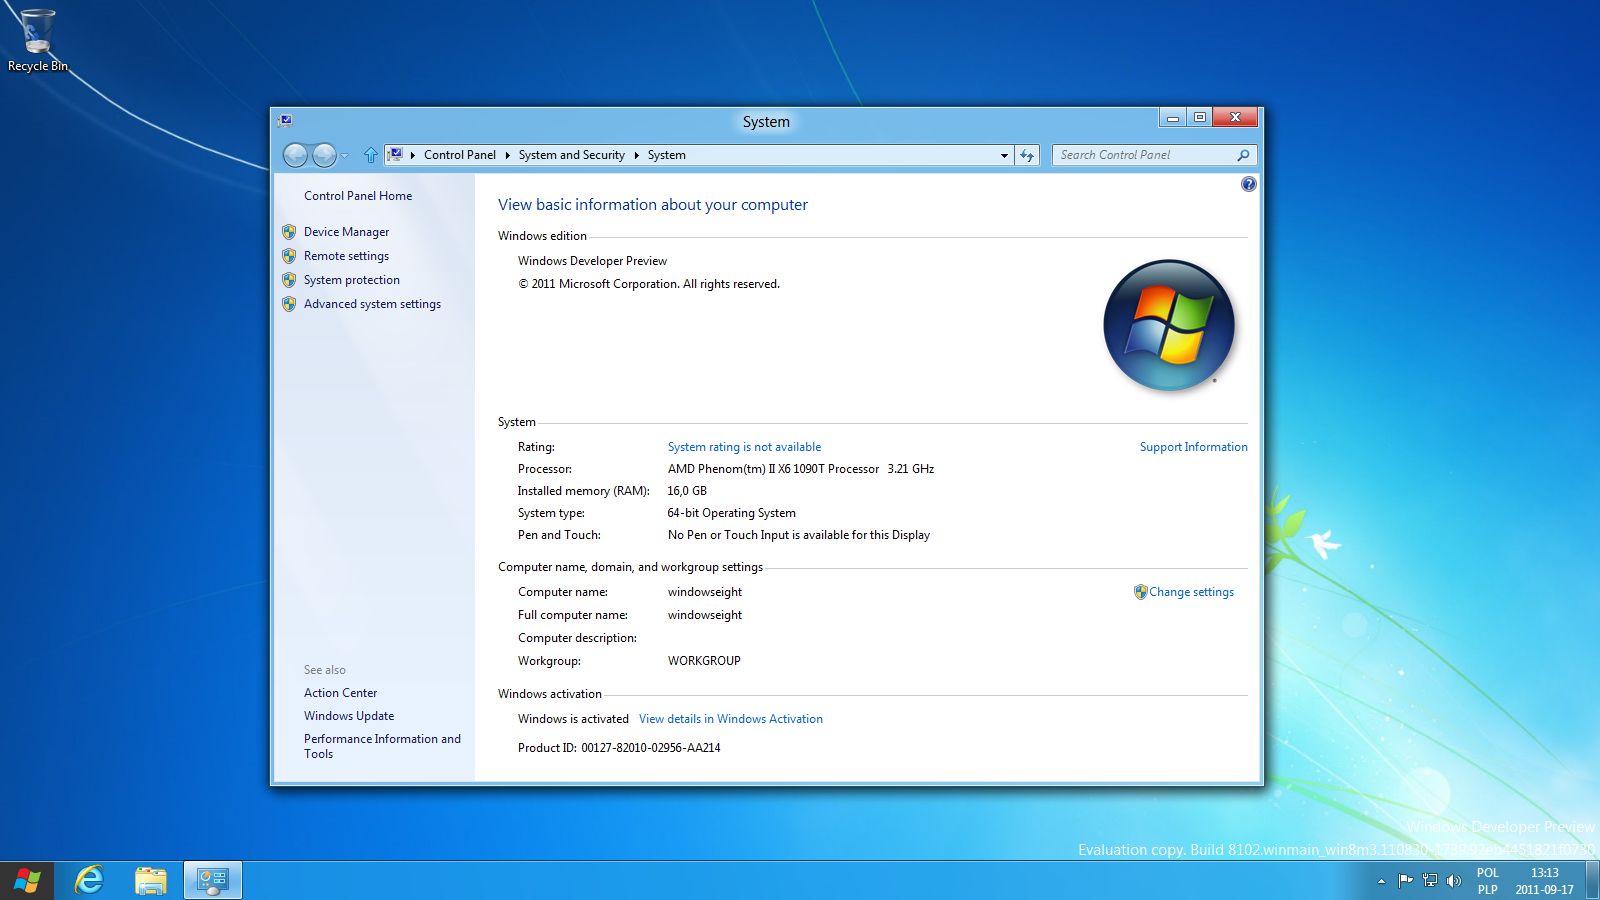Open volume control in system tray
Image resolution: width=1600 pixels, height=900 pixels.
[1454, 881]
